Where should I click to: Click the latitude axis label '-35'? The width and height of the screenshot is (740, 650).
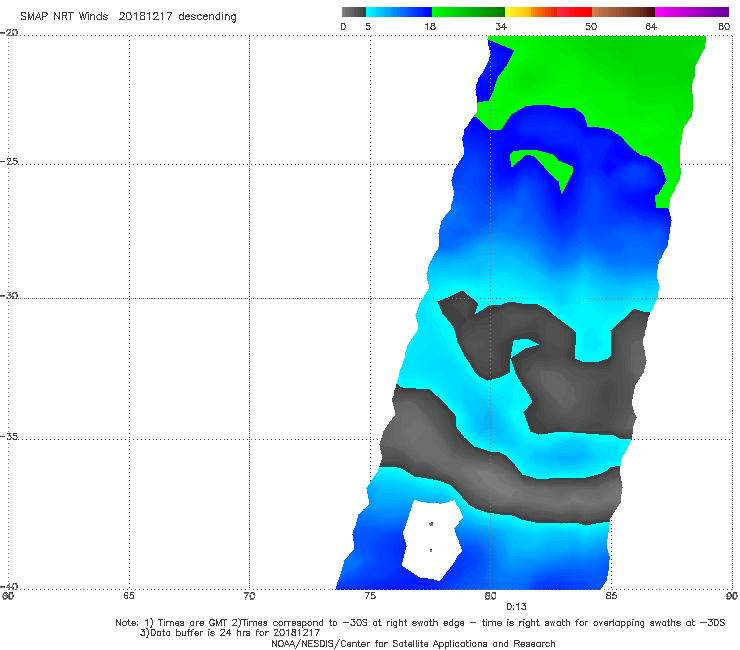pos(9,436)
